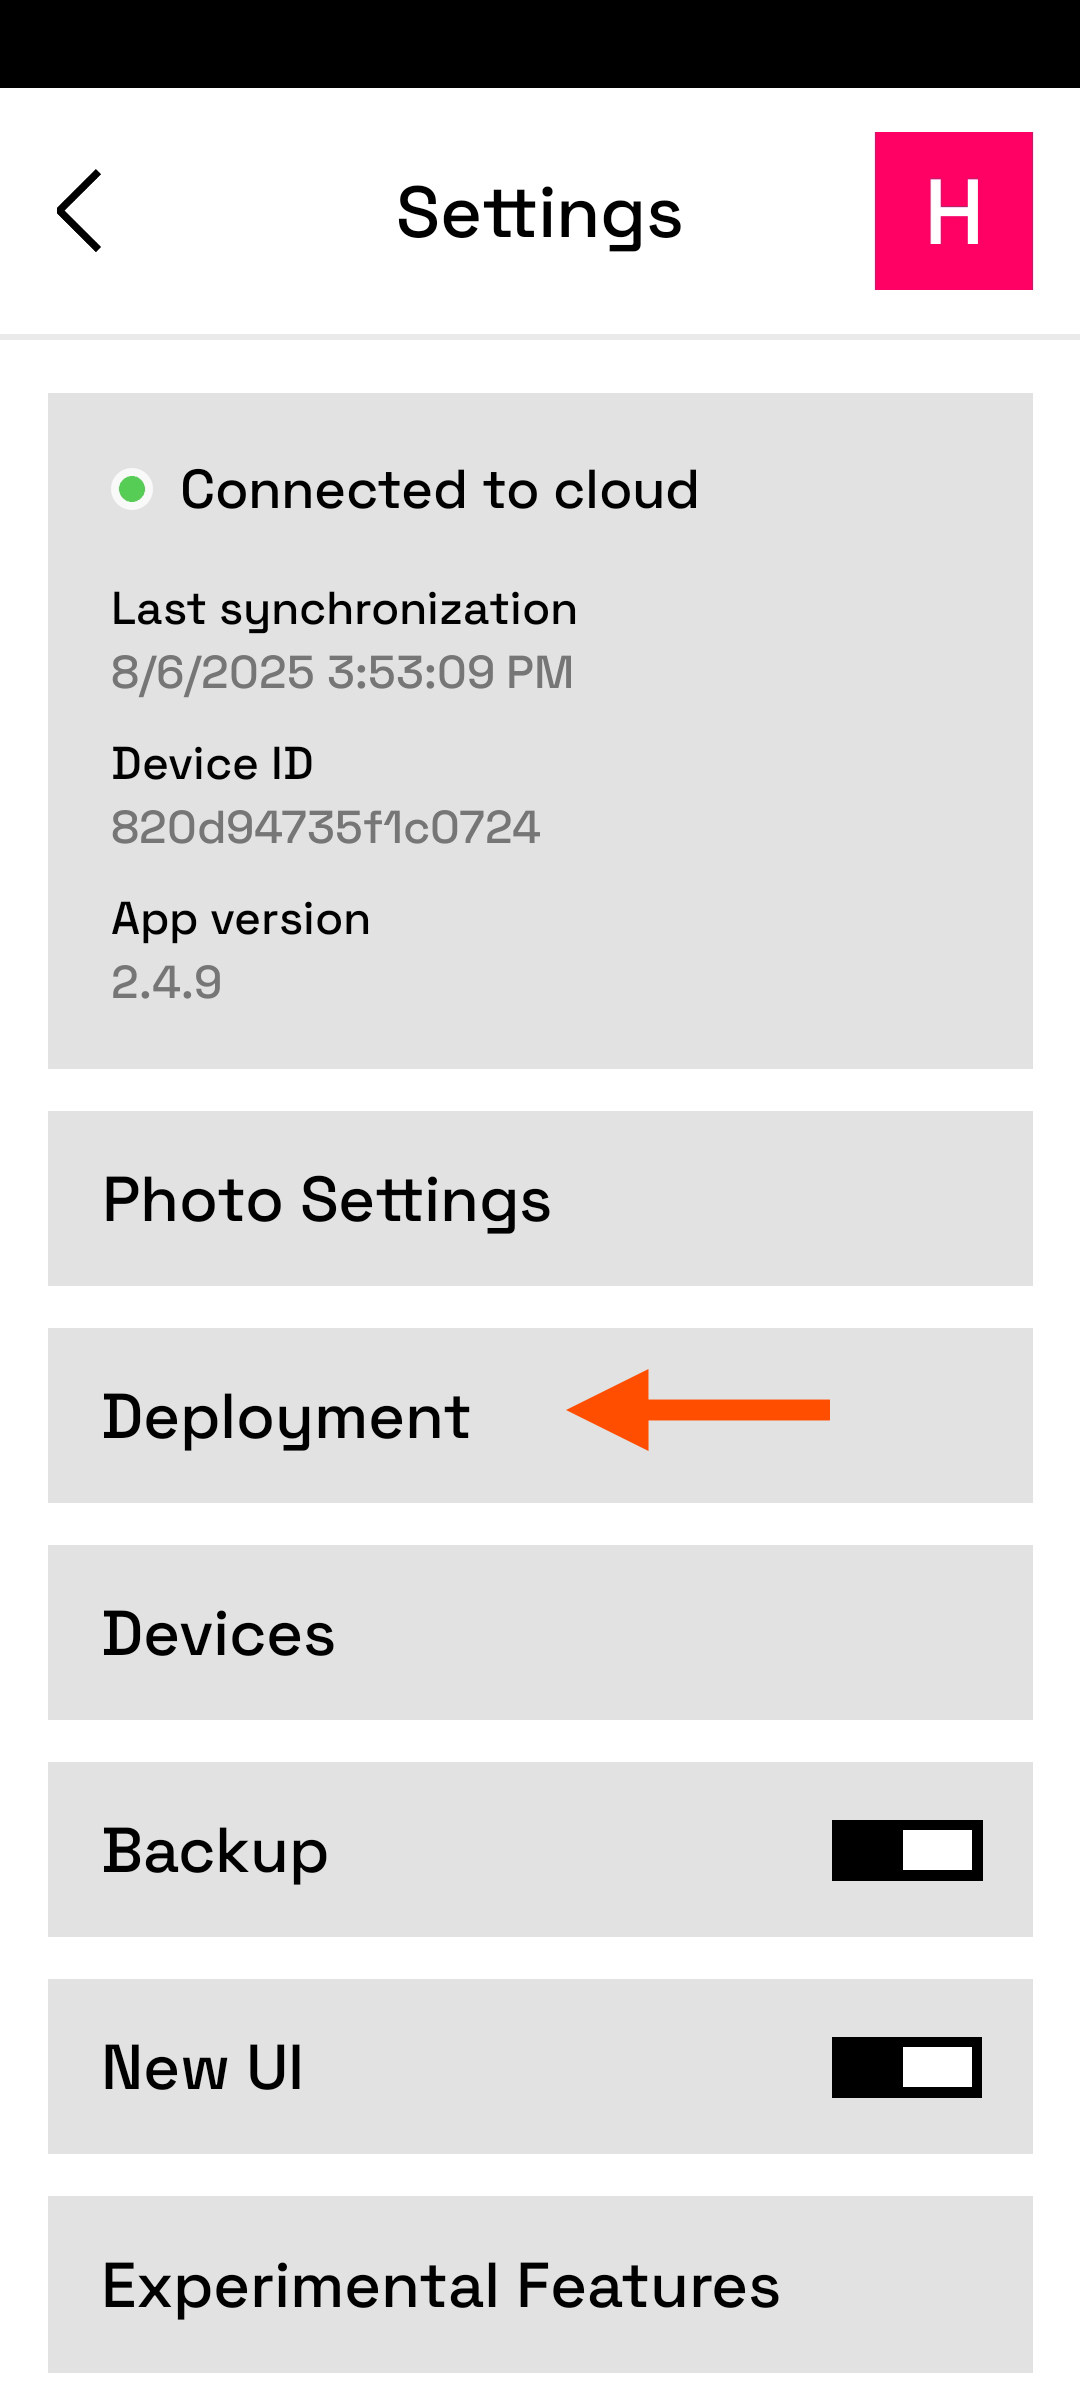Select the device ID value 820d94735f1c0724
The width and height of the screenshot is (1080, 2400).
point(326,828)
